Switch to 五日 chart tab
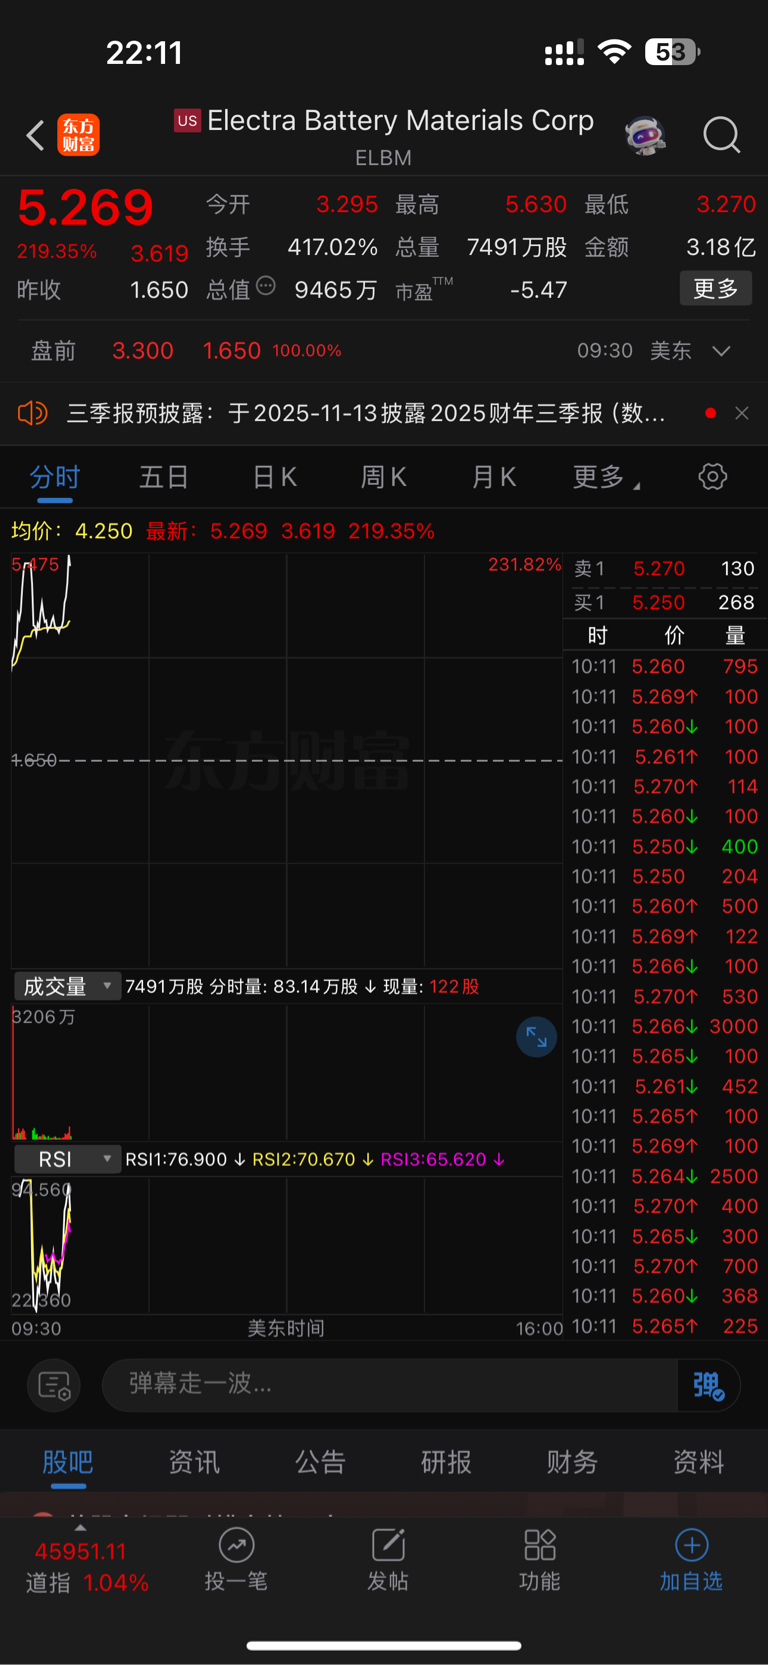 click(x=164, y=477)
